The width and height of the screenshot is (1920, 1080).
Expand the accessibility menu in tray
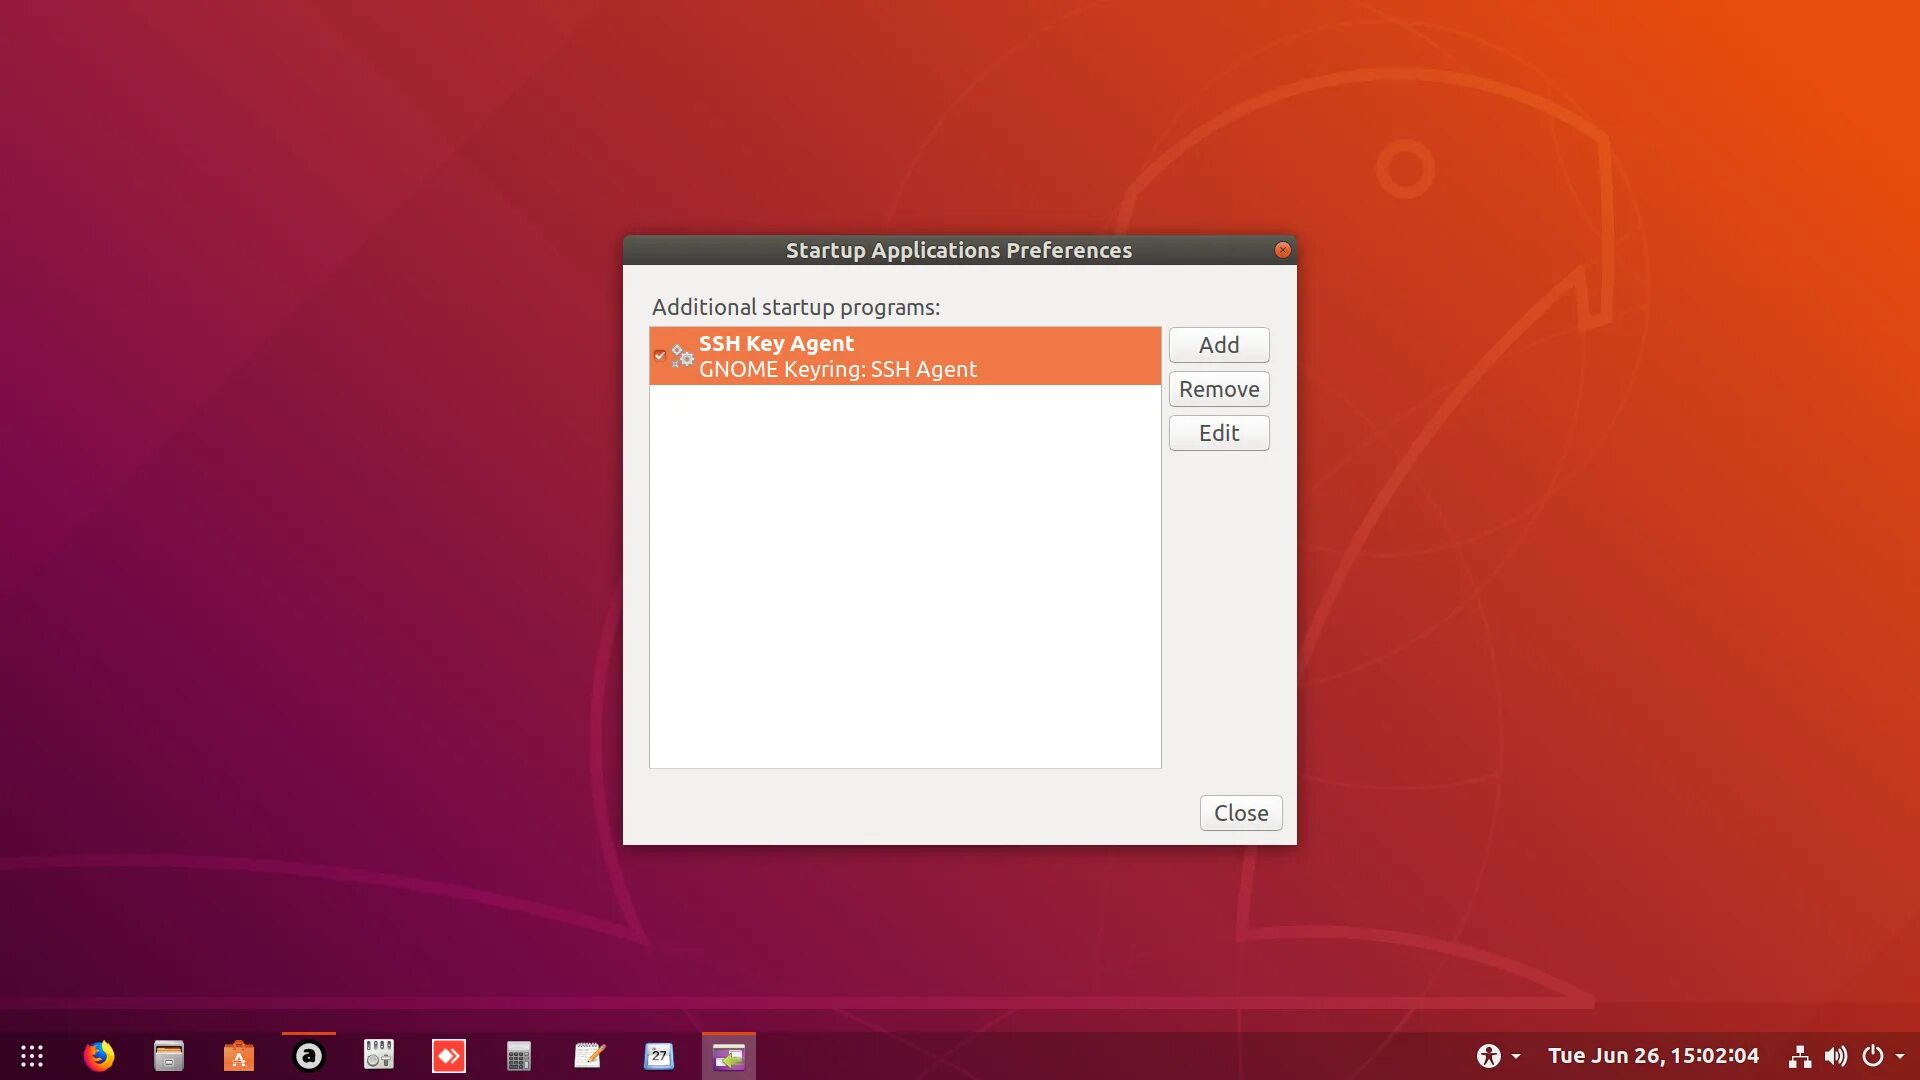[1497, 1056]
